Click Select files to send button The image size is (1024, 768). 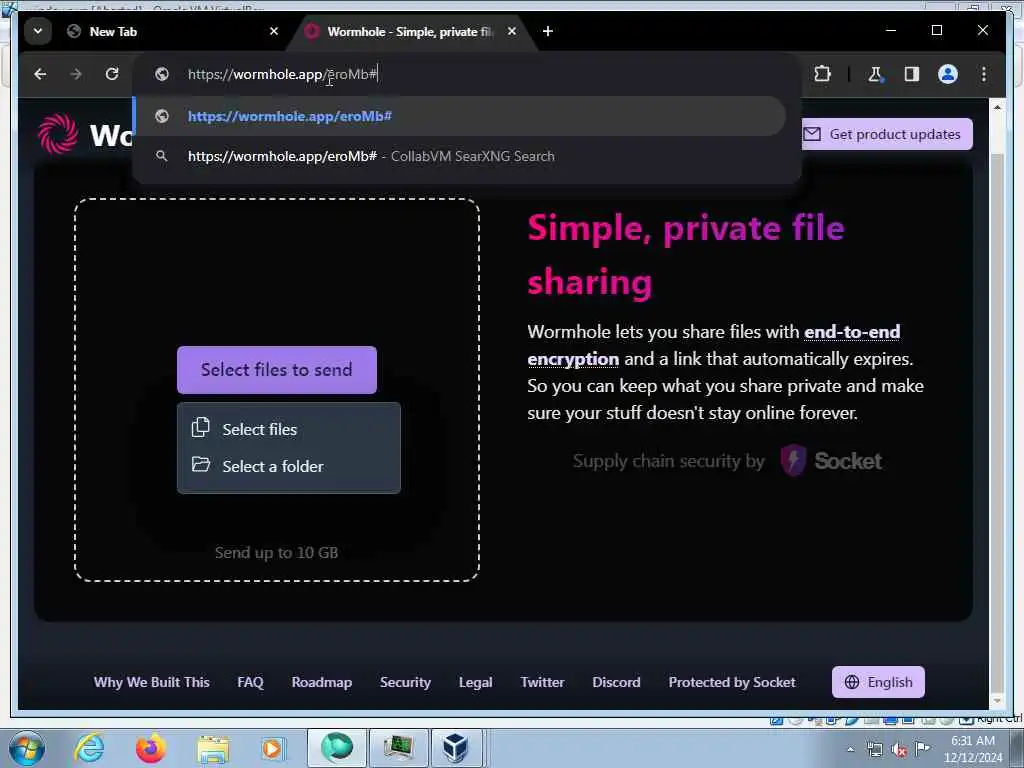tap(277, 370)
